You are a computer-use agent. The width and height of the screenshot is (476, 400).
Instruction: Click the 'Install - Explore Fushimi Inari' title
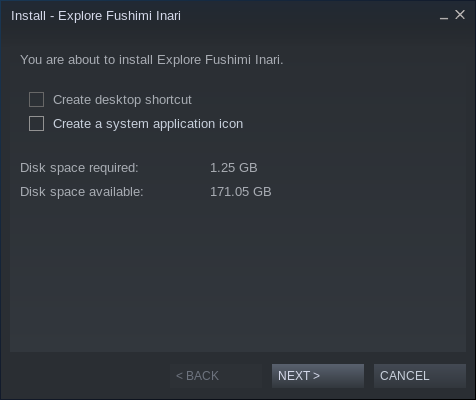click(x=96, y=16)
